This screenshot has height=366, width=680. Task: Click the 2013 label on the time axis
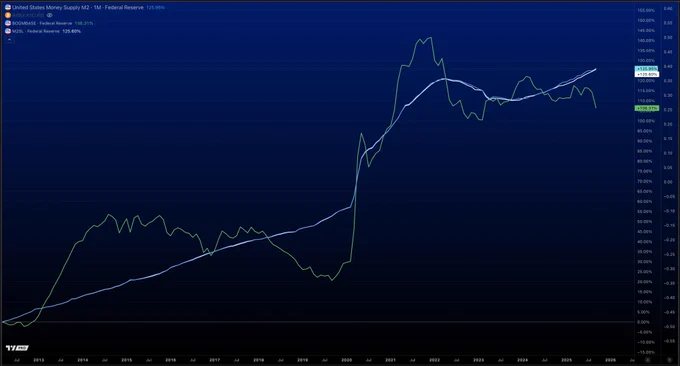click(39, 360)
